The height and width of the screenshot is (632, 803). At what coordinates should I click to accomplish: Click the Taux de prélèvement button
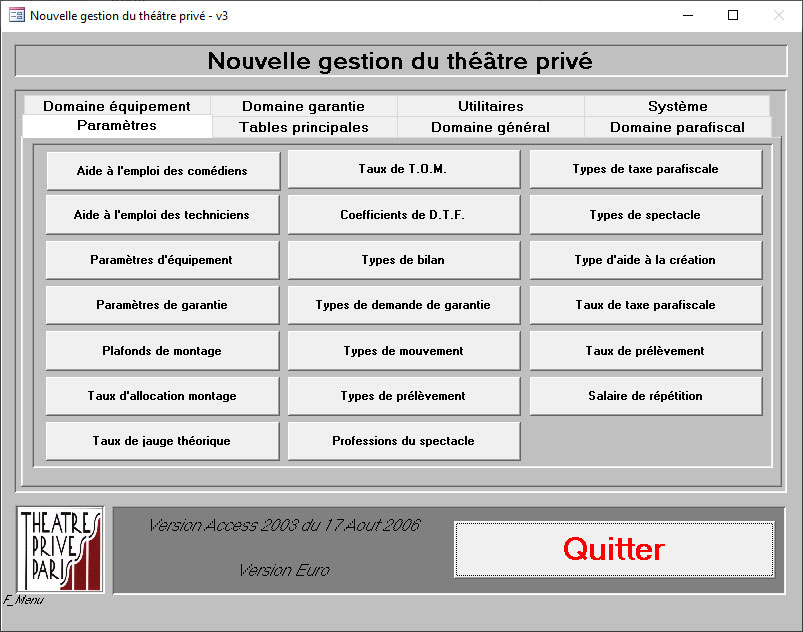[x=646, y=351]
